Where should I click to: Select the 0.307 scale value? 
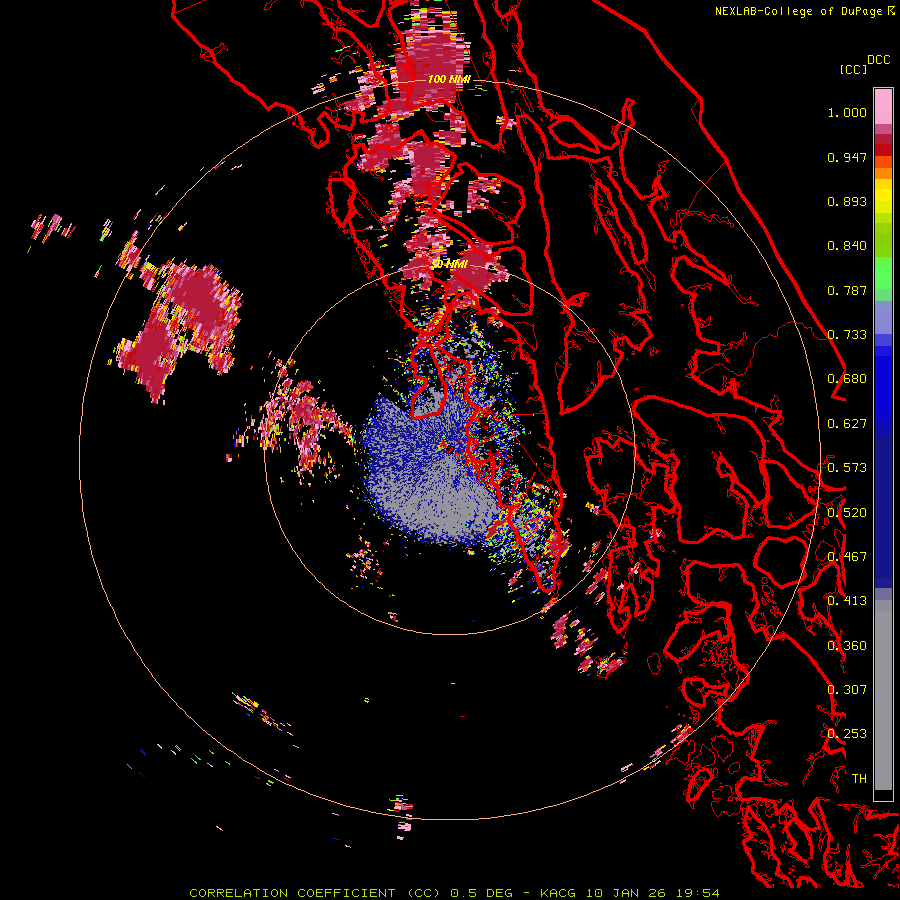point(847,689)
